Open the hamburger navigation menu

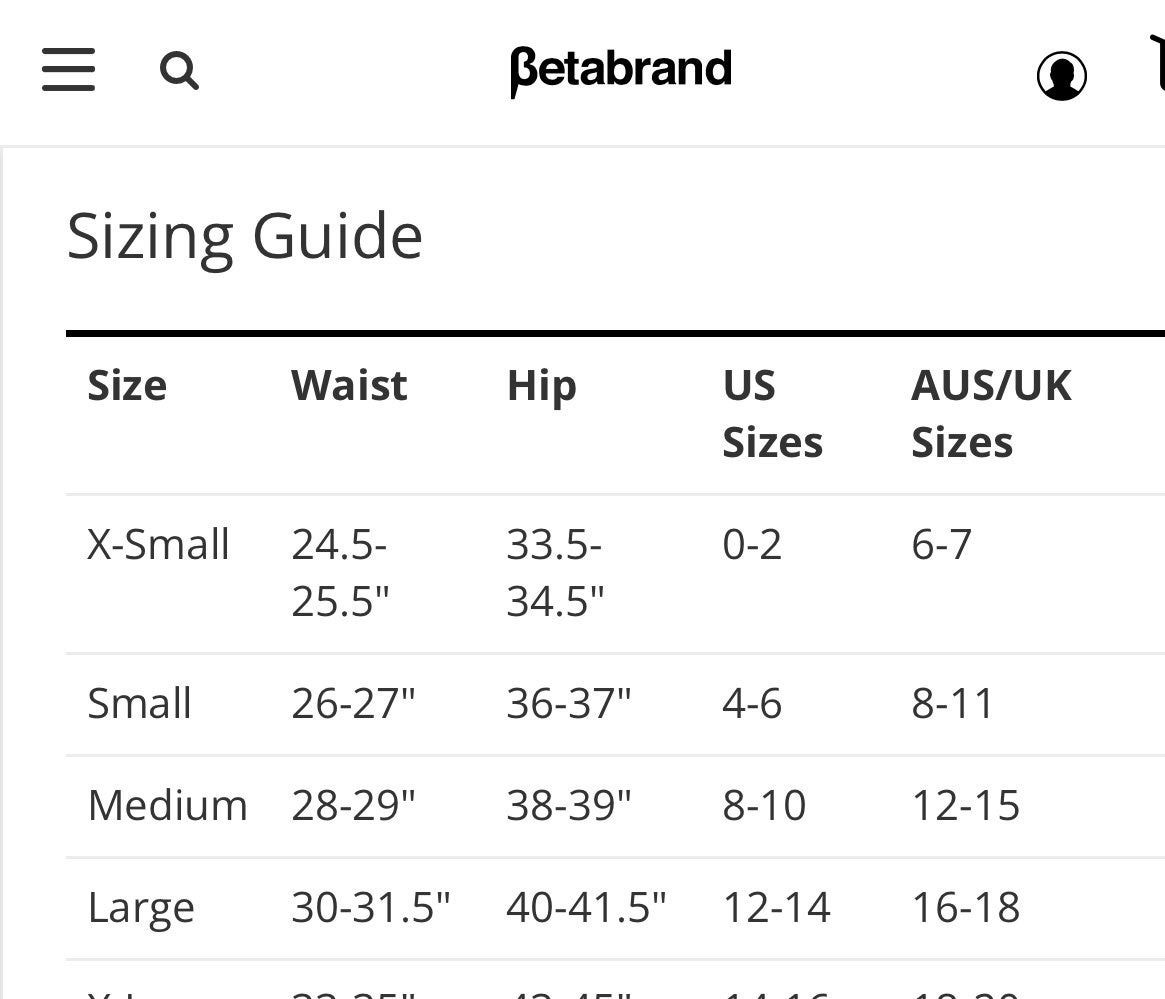pyautogui.click(x=68, y=70)
